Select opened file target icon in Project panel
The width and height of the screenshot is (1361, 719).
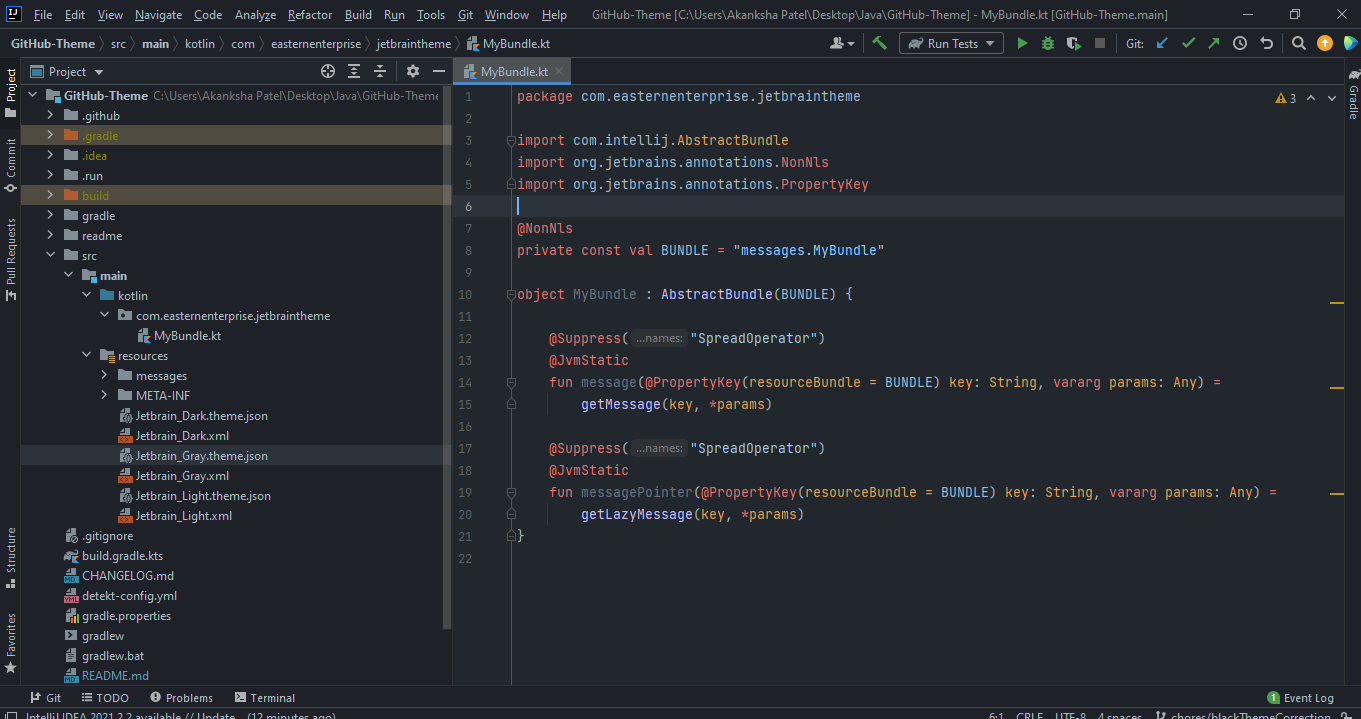pyautogui.click(x=328, y=71)
